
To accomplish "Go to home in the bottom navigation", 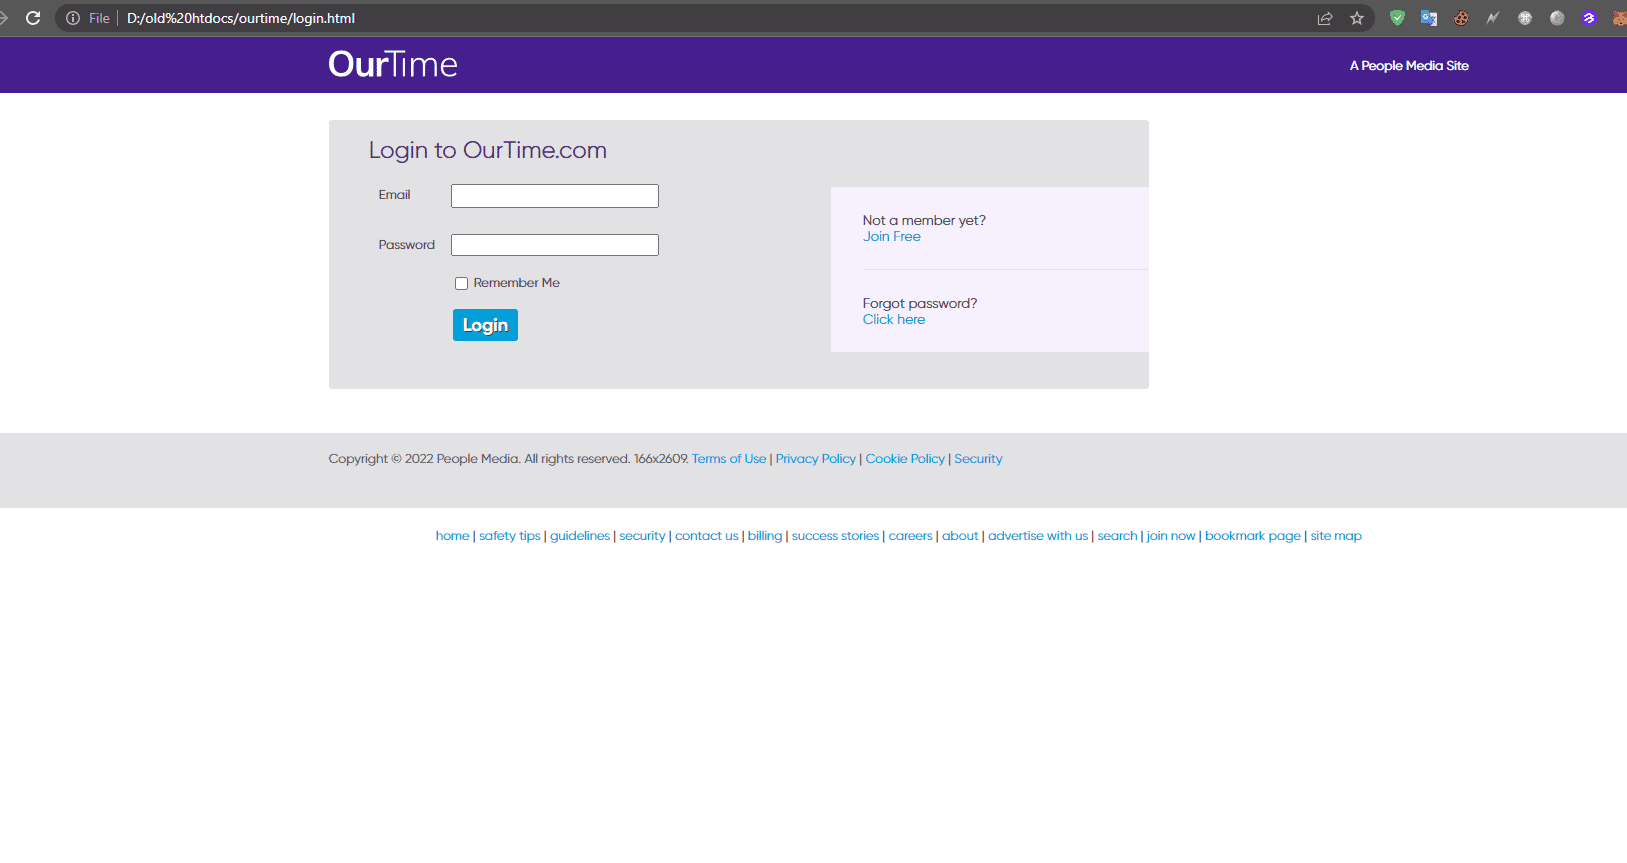I will (452, 536).
